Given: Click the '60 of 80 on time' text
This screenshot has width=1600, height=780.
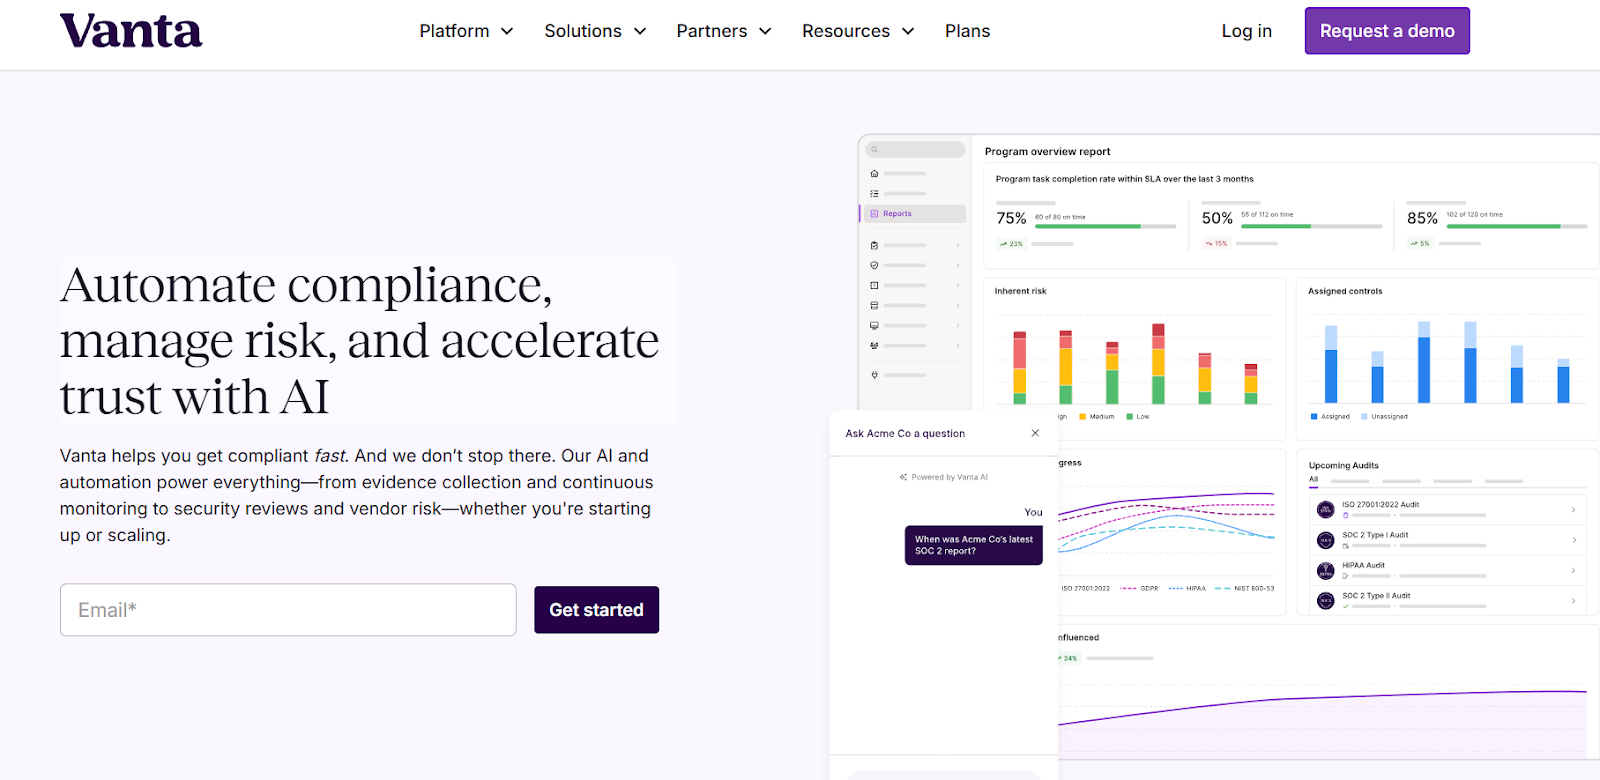Looking at the screenshot, I should [1060, 217].
